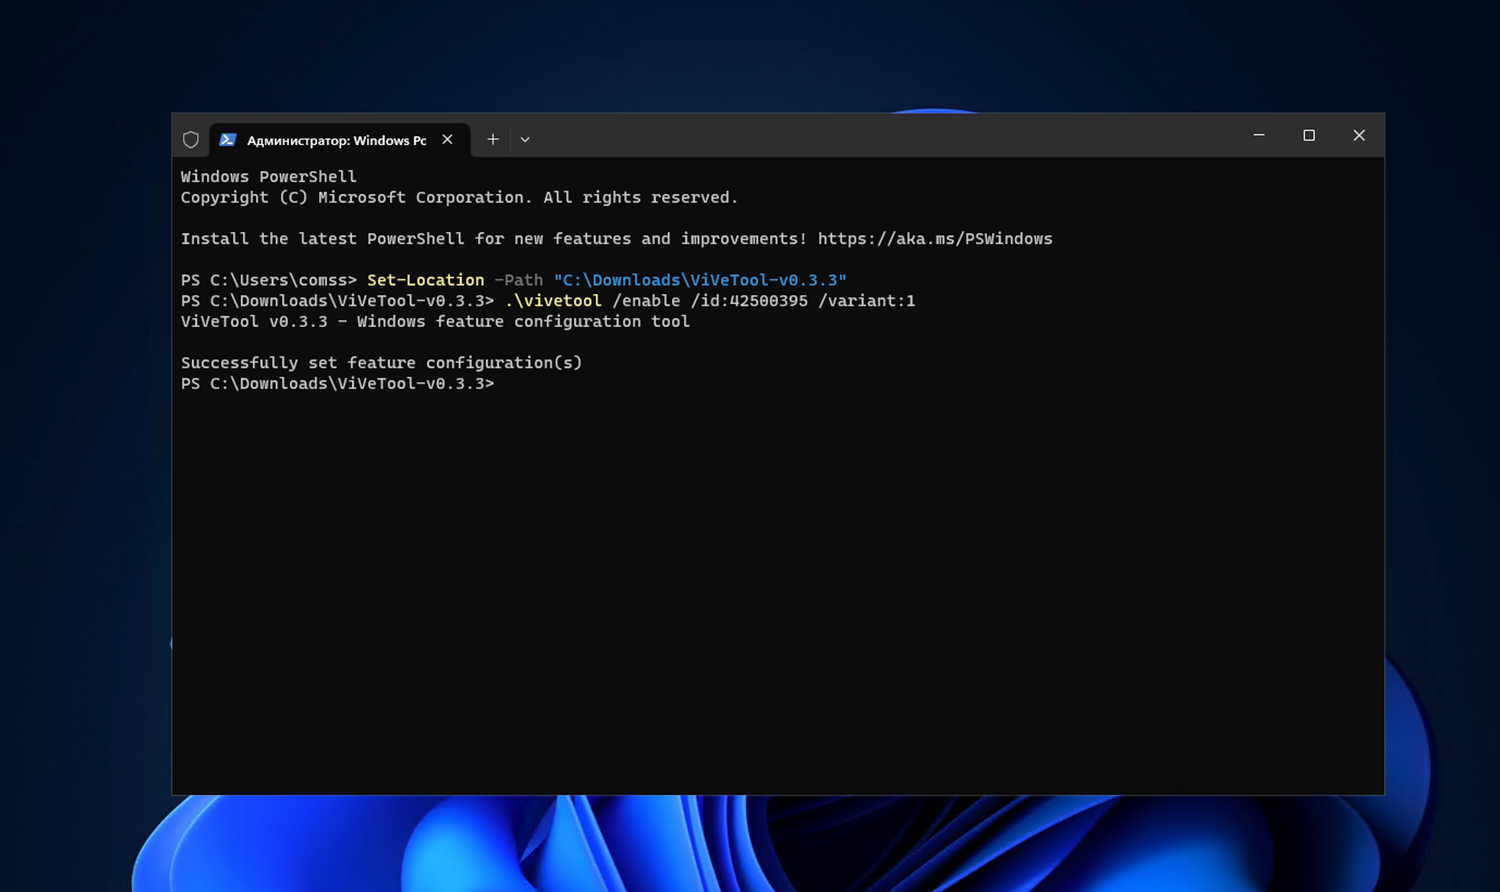Screen dimensions: 1500x892
Task: Click the Set-Location command text
Action: [x=425, y=280]
